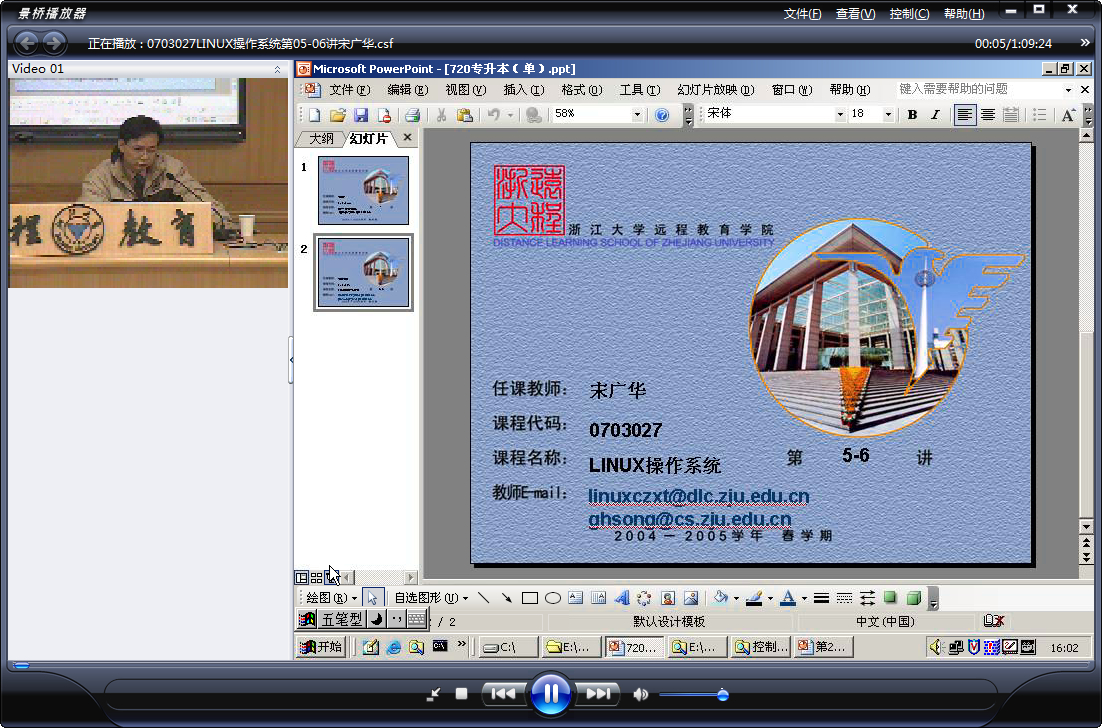Select slide 1 thumbnail
This screenshot has height=728, width=1102.
coord(363,190)
